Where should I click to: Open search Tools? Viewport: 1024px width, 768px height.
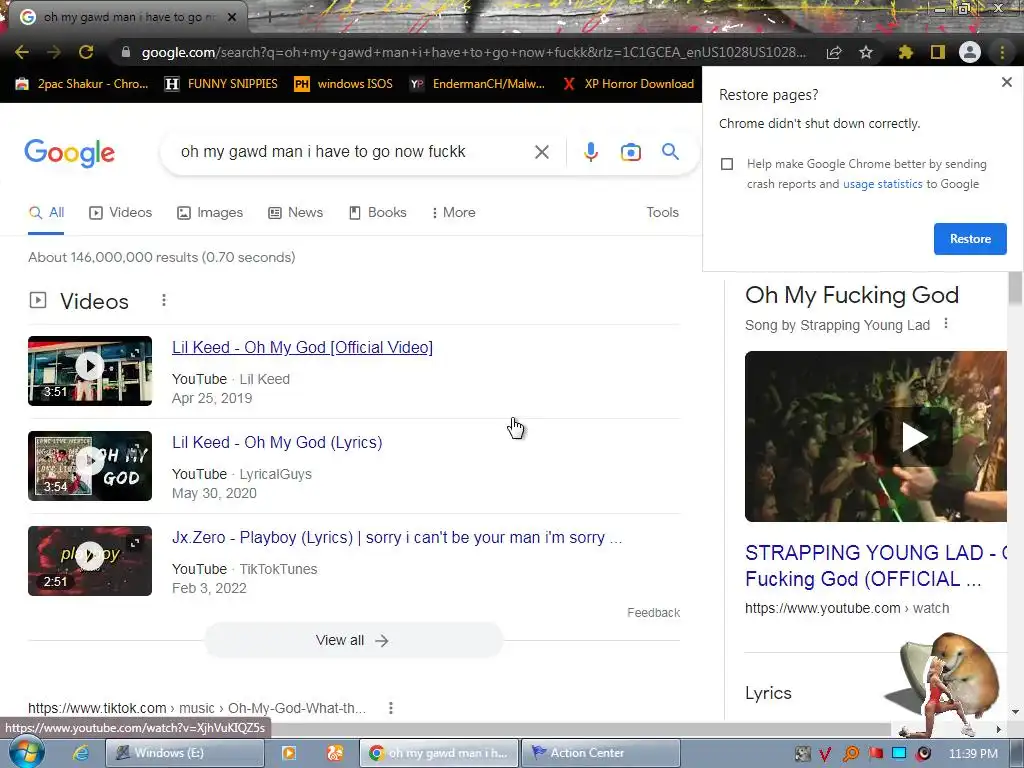(x=662, y=213)
